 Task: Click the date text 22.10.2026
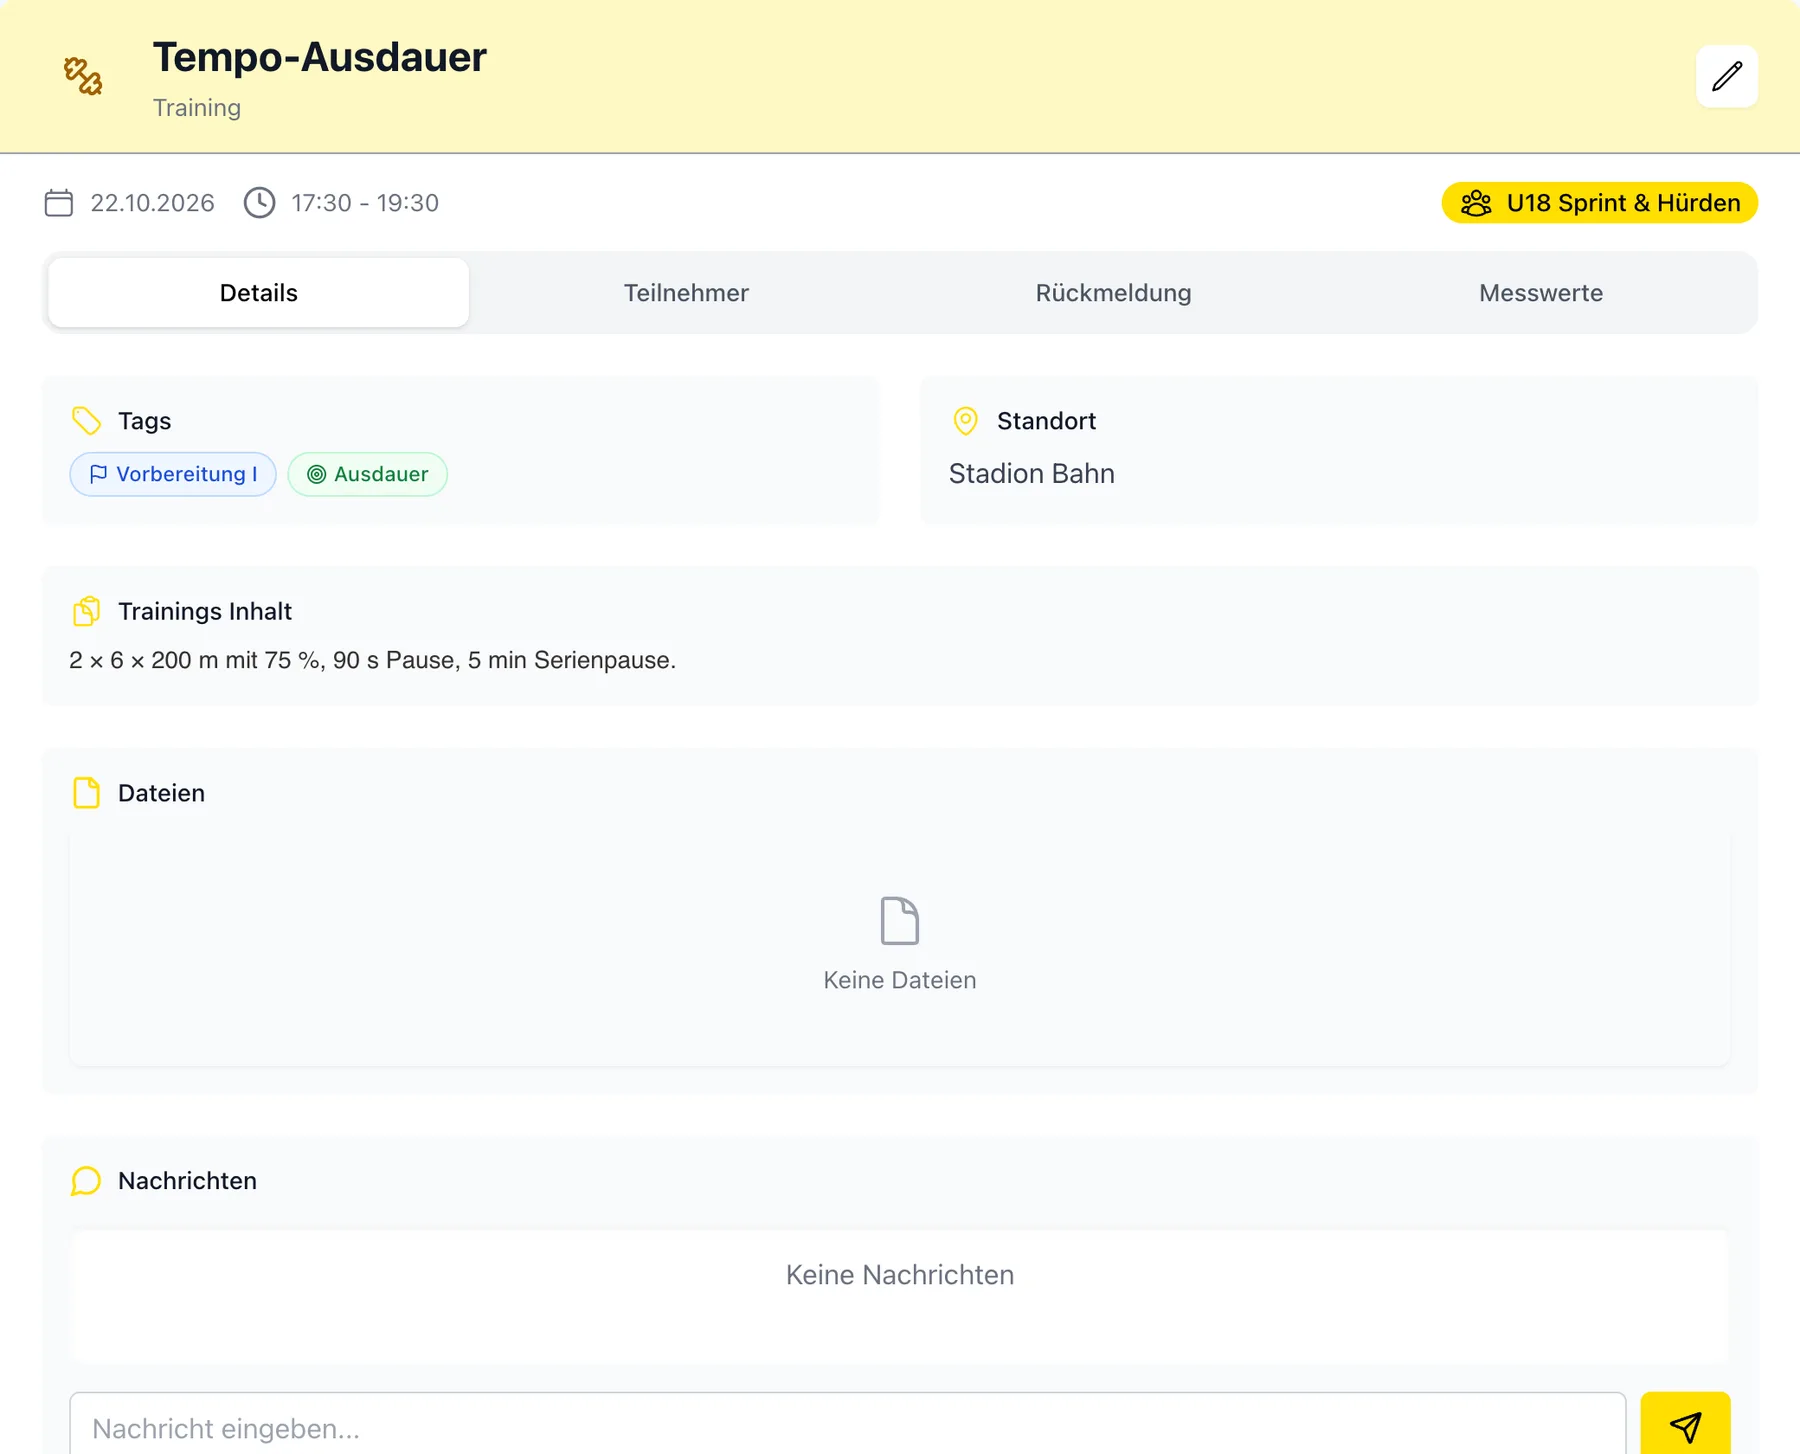point(152,203)
